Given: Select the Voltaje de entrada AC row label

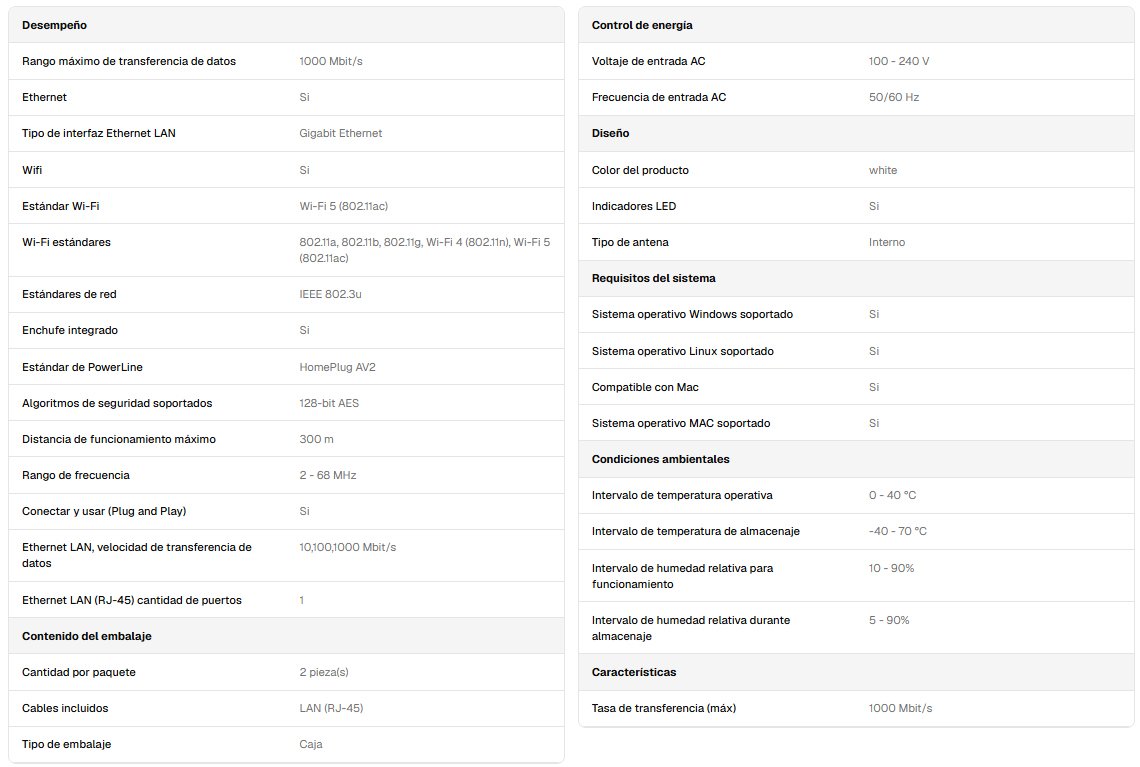Looking at the screenshot, I should pos(649,62).
